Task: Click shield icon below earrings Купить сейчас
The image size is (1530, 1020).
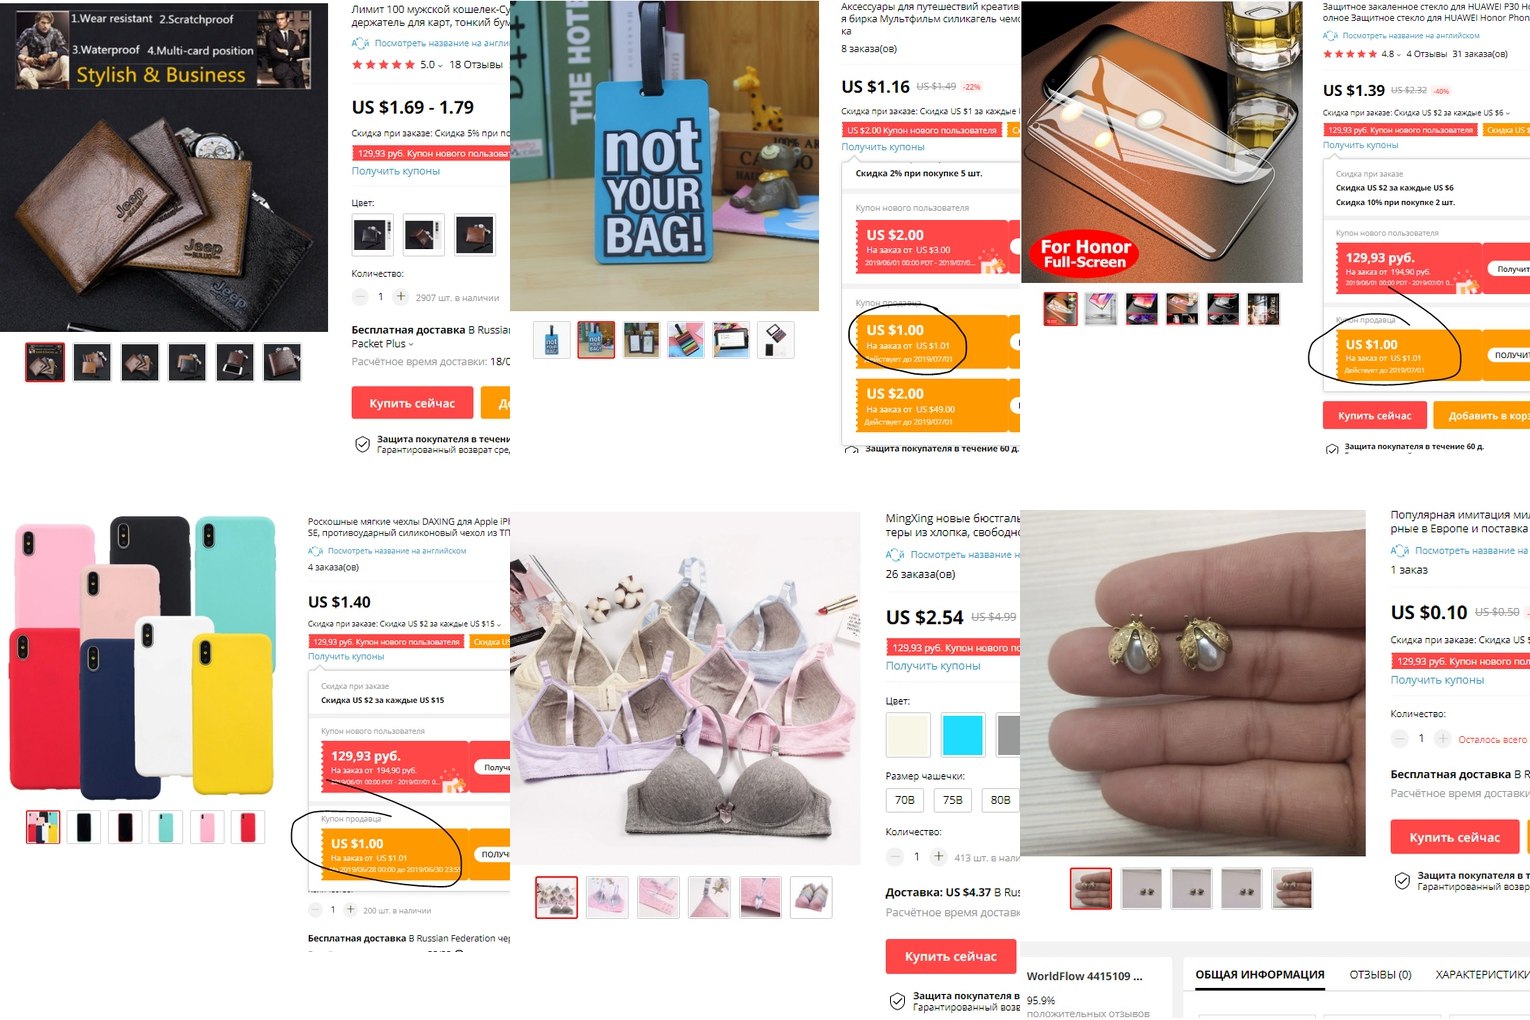Action: coord(1402,881)
